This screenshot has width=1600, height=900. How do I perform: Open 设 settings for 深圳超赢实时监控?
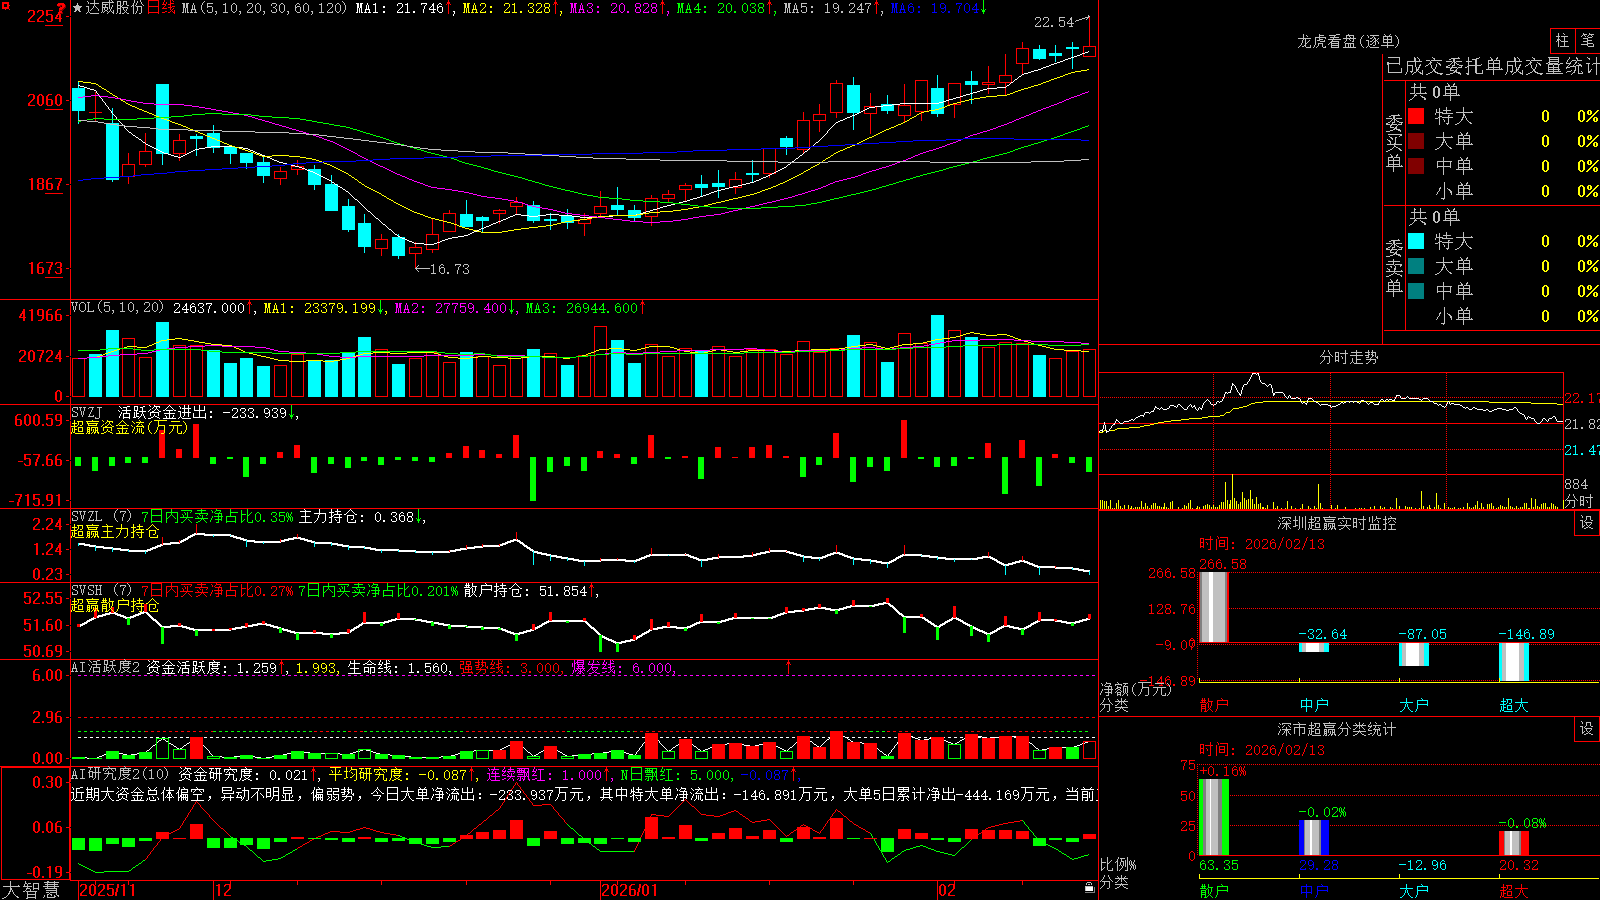pos(1587,523)
